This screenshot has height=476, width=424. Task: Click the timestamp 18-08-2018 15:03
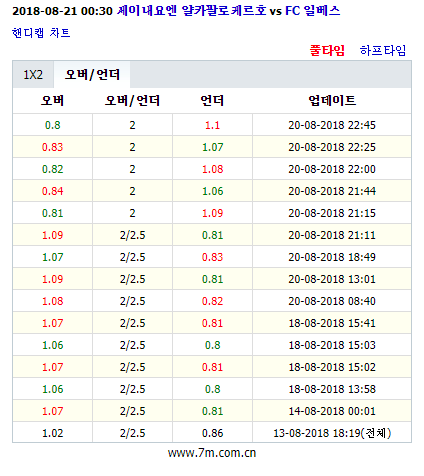[332, 345]
